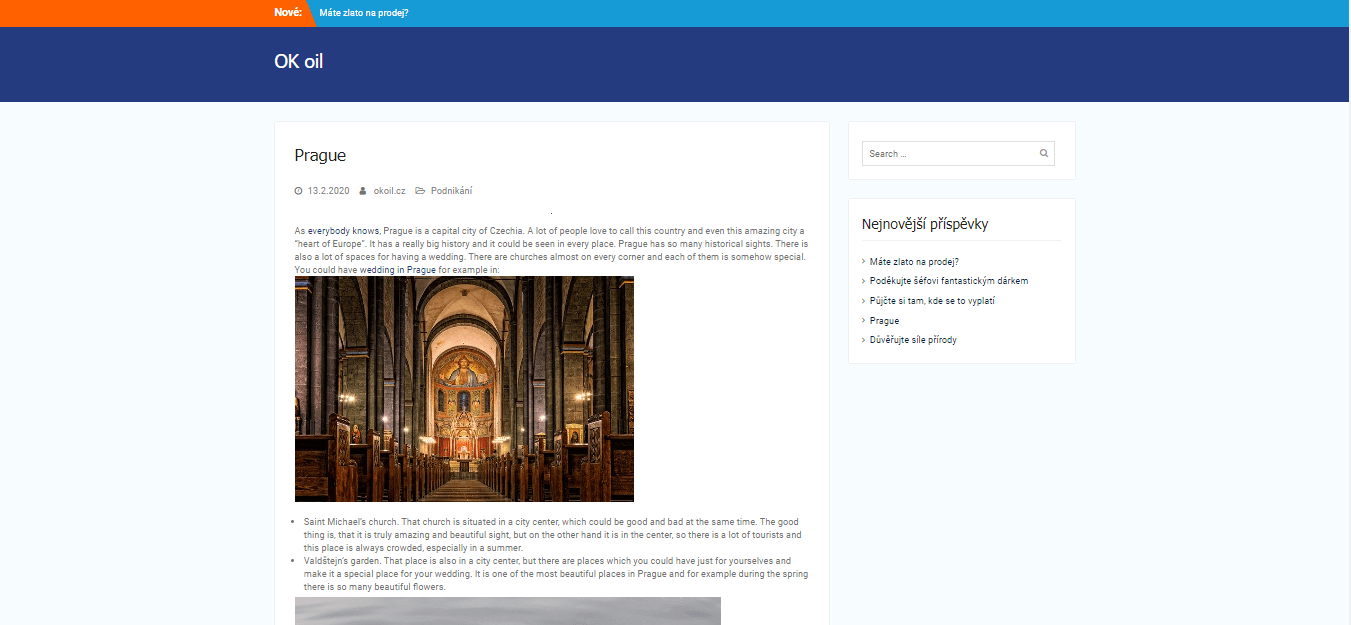The height and width of the screenshot is (625, 1351).
Task: Click the post date 13.2.2020
Action: [327, 191]
